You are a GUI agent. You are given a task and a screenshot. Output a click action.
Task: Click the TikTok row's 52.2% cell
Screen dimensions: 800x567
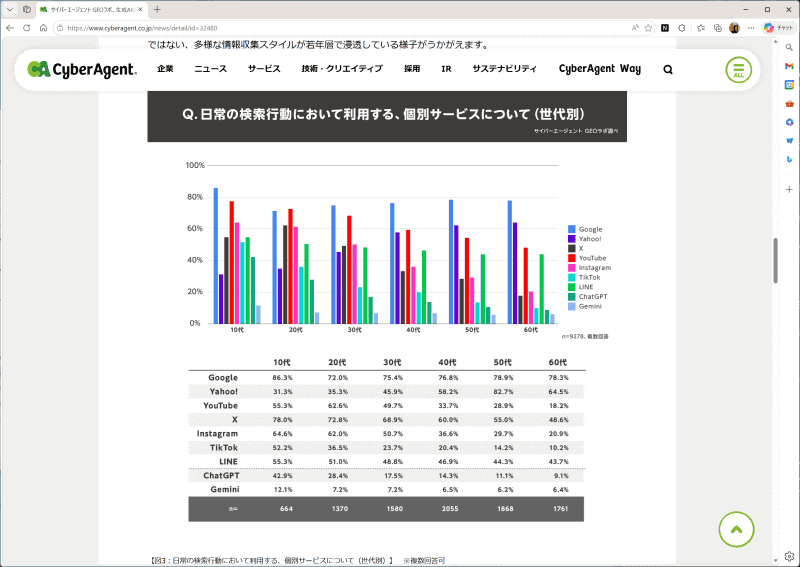(x=282, y=448)
